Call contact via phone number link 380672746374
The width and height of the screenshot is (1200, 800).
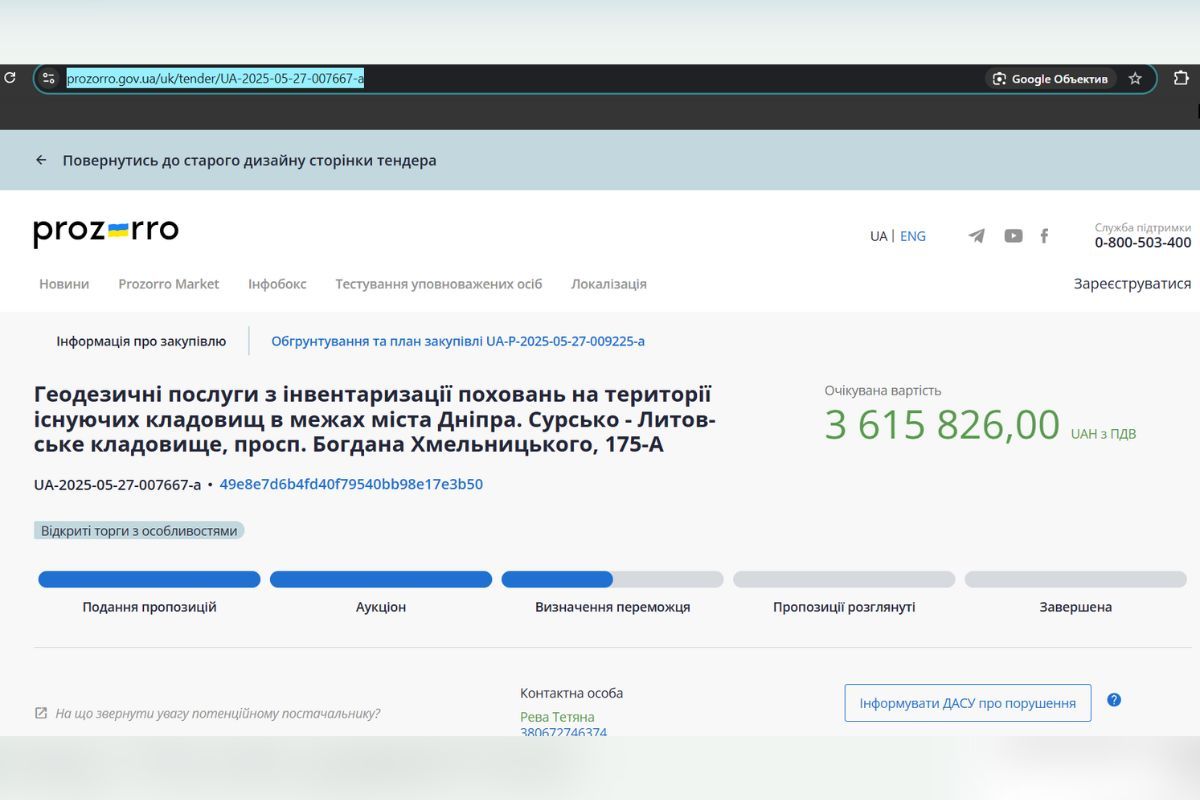point(563,733)
